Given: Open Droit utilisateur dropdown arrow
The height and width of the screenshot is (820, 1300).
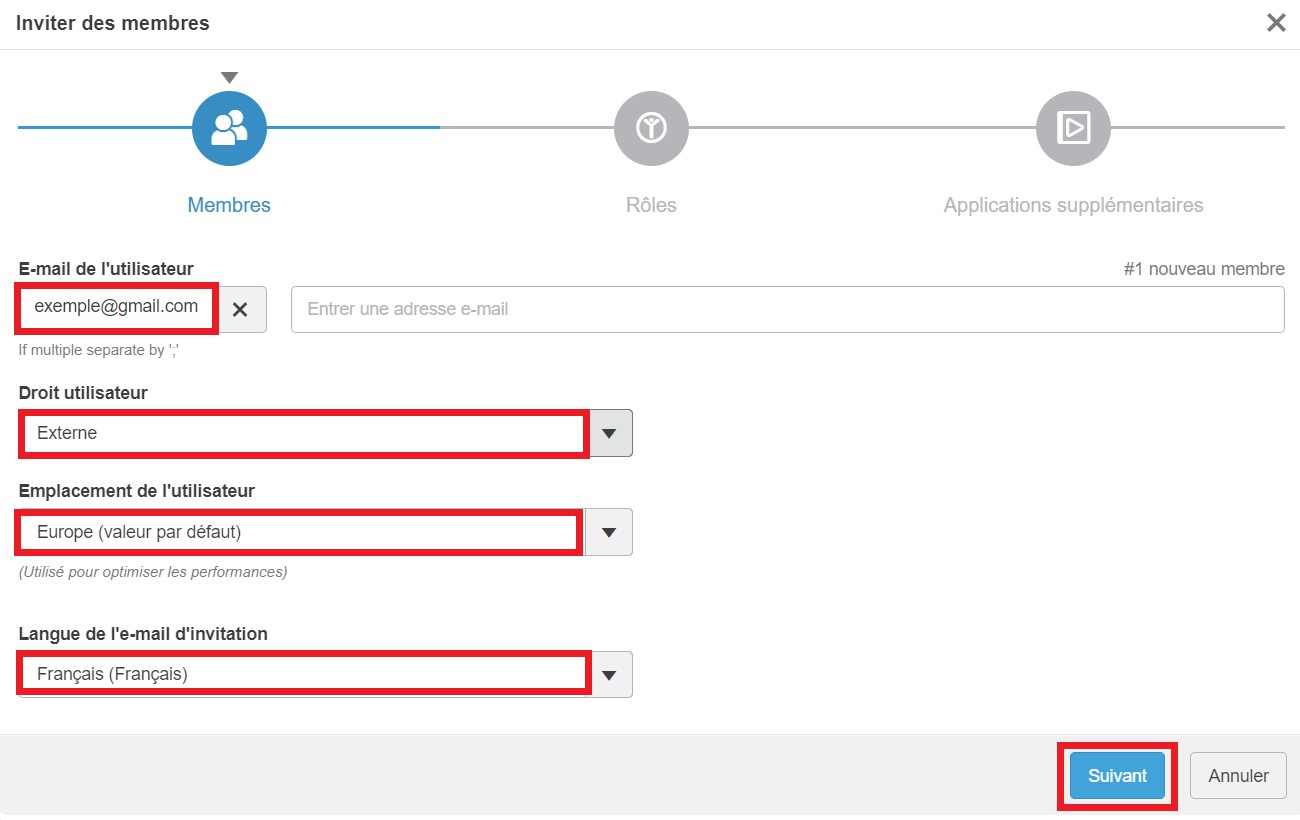Looking at the screenshot, I should 609,433.
